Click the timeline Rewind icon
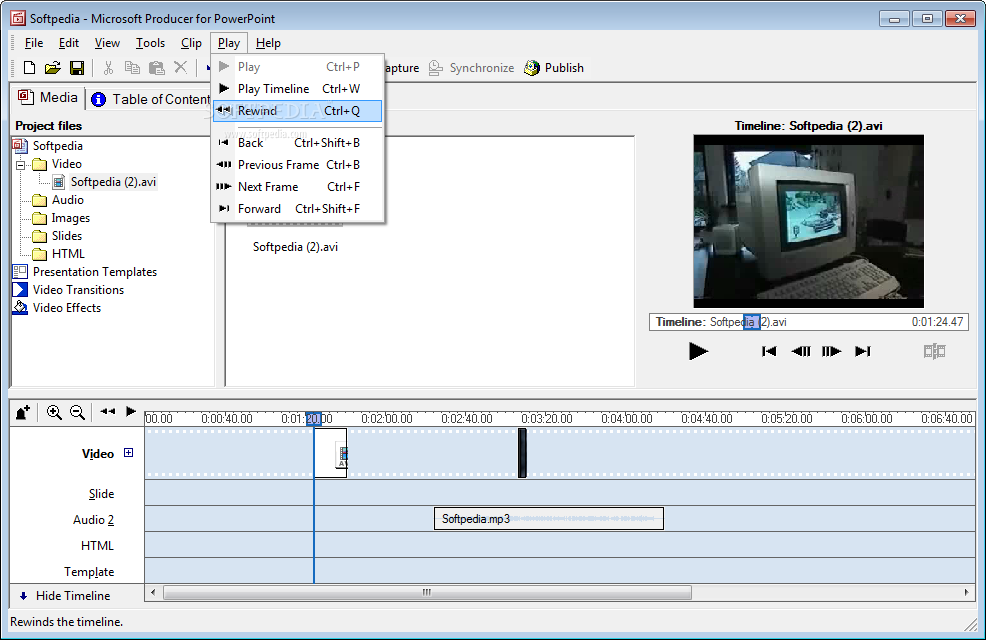This screenshot has height=640, width=986. (108, 411)
